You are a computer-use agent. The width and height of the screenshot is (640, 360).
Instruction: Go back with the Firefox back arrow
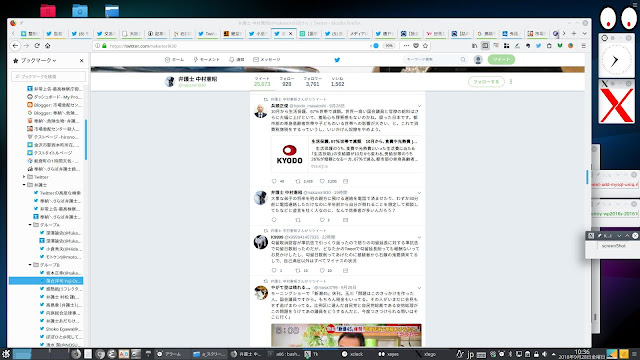16,46
